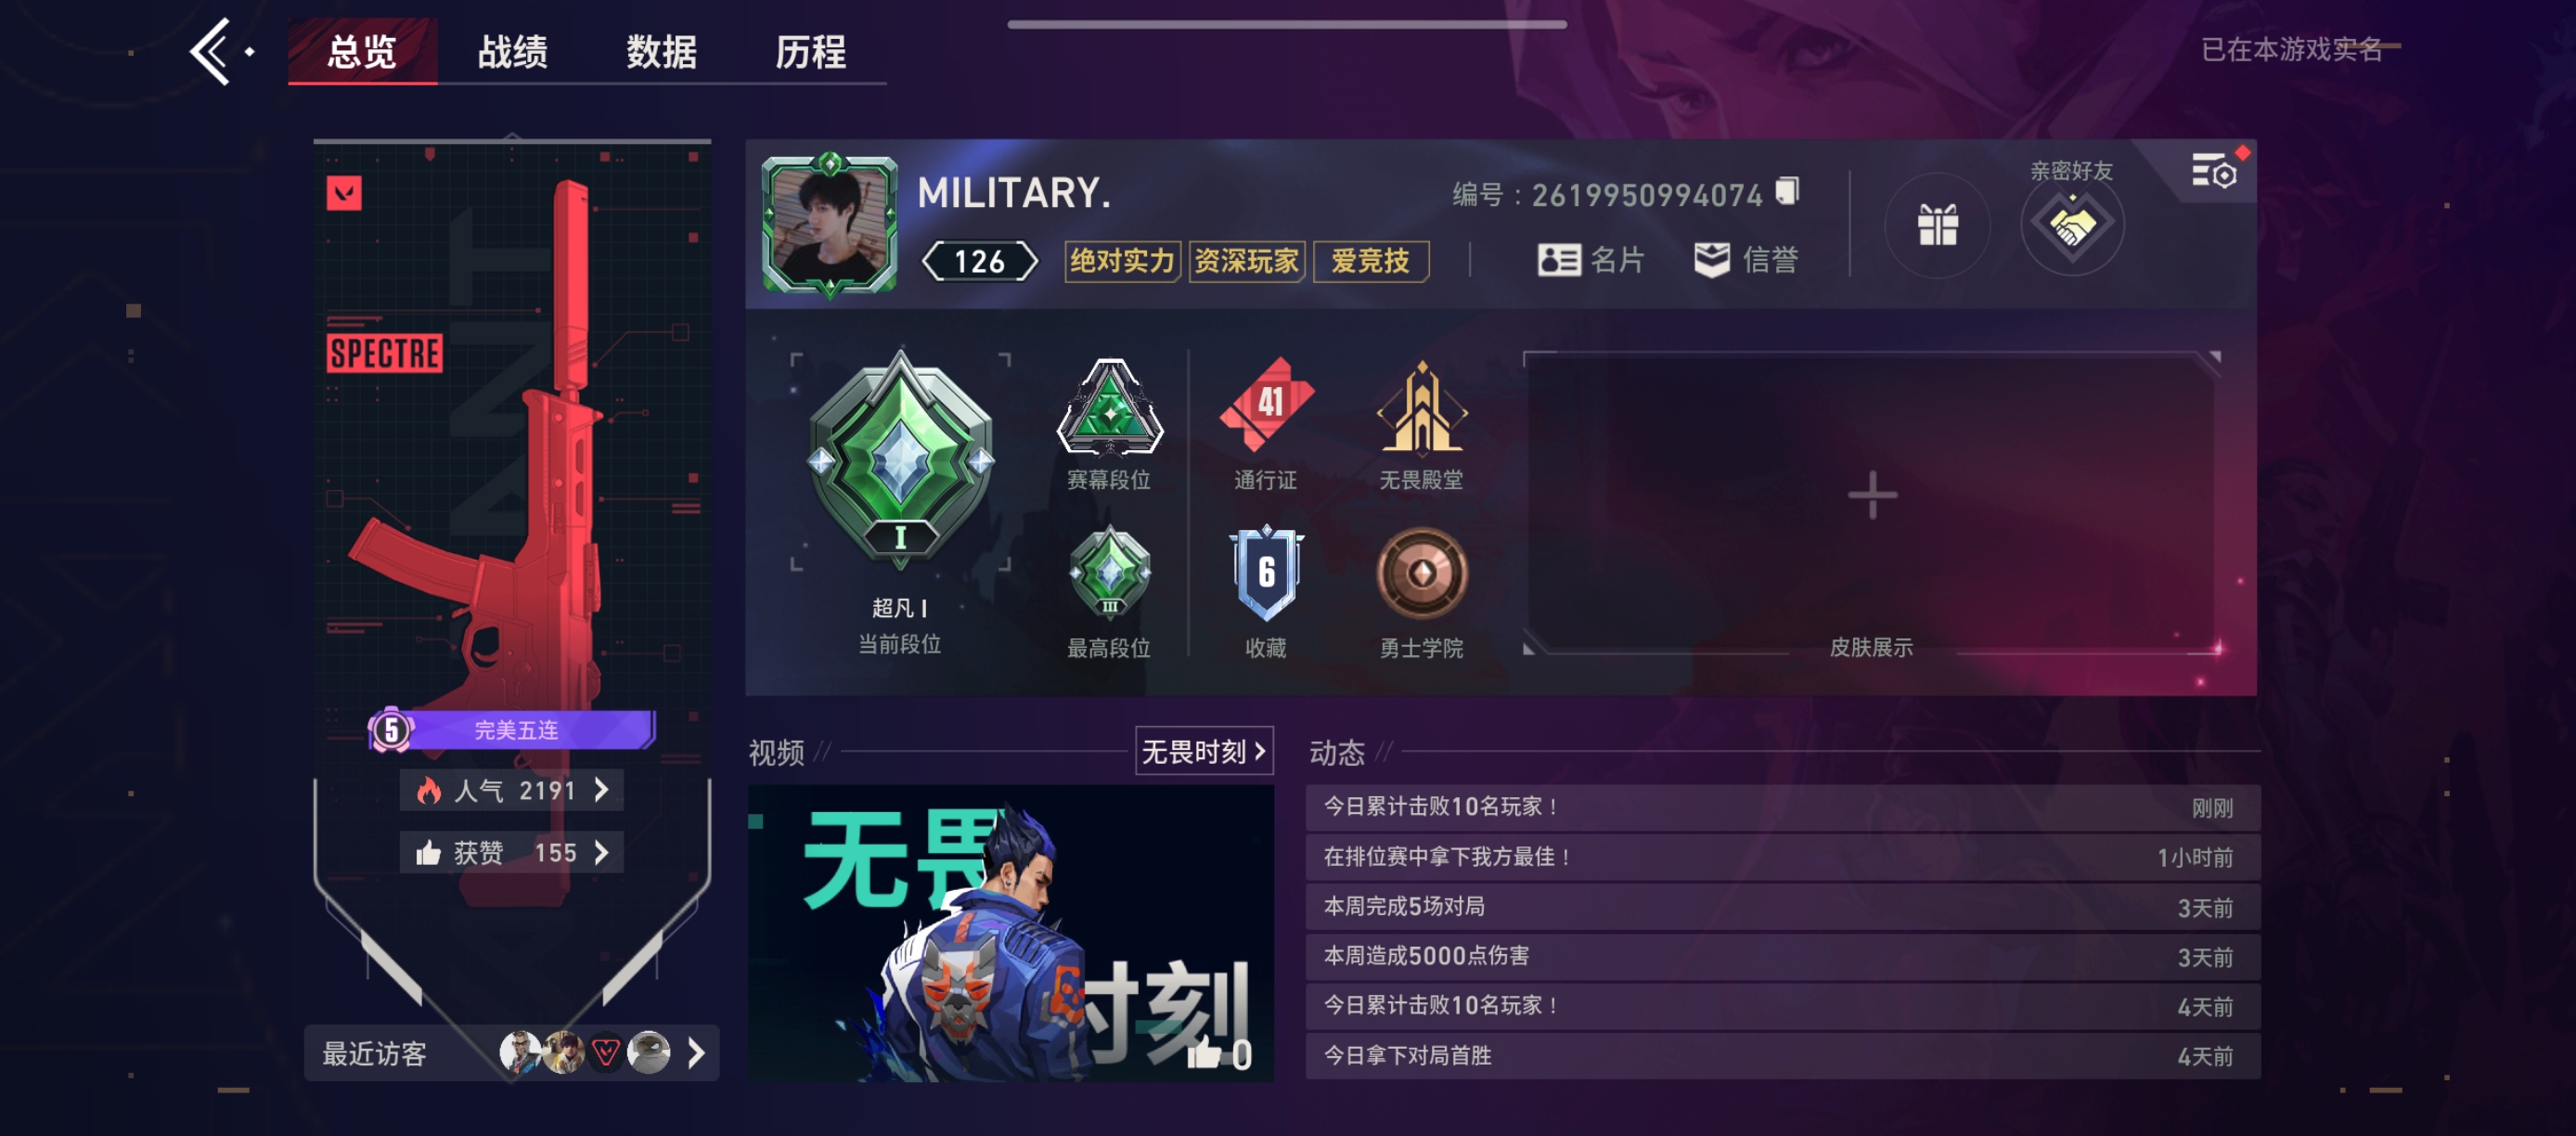Open the 勇士学院 bronze medal icon
This screenshot has width=2576, height=1136.
point(1421,573)
